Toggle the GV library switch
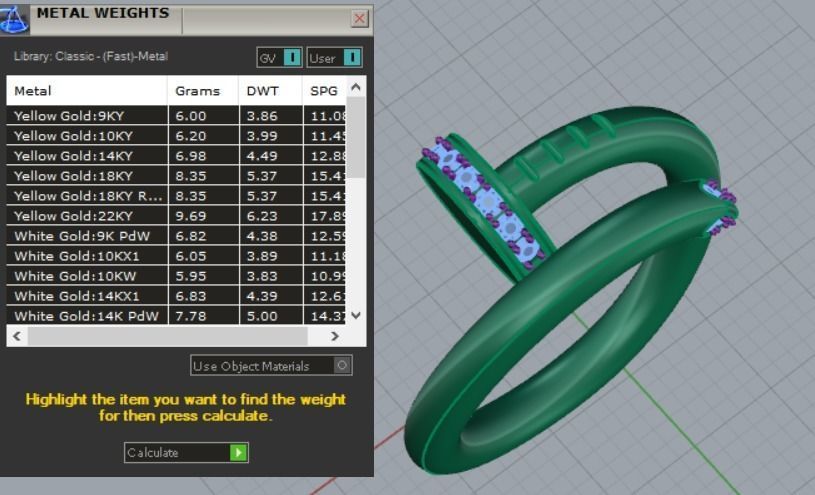 [279, 57]
